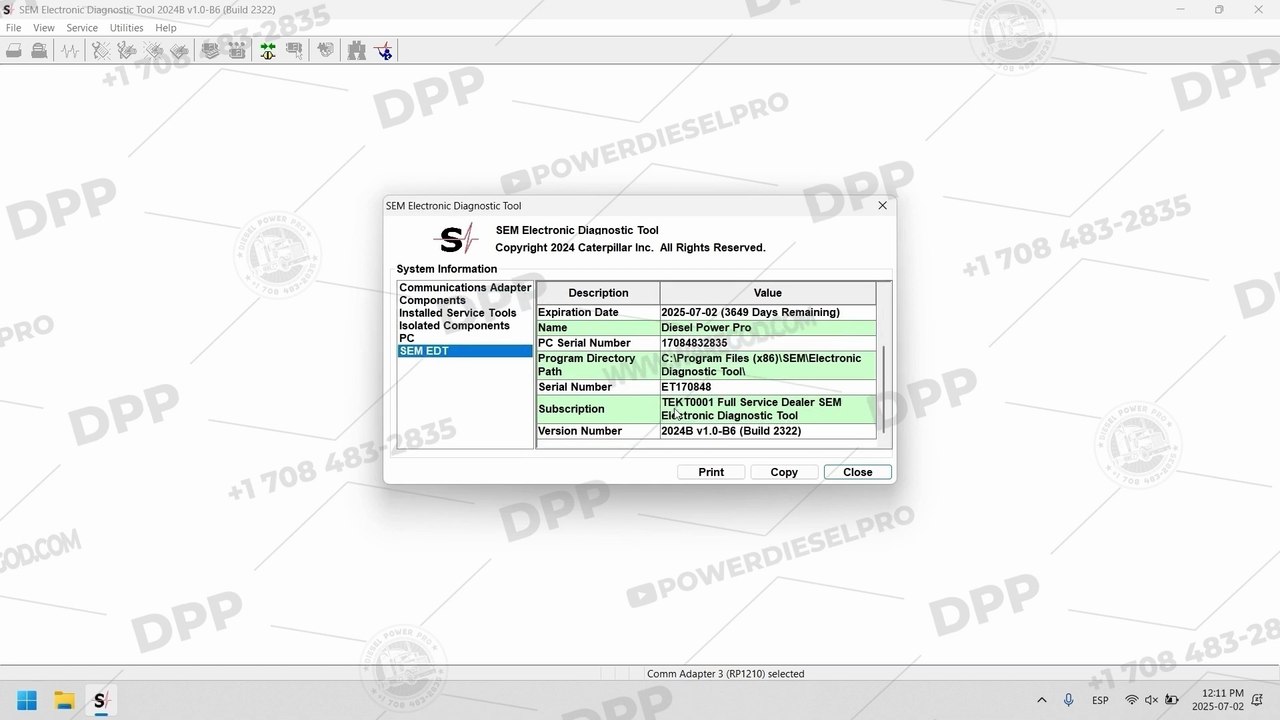The height and width of the screenshot is (720, 1280).
Task: Click the battery tray icon
Action: (x=1171, y=700)
